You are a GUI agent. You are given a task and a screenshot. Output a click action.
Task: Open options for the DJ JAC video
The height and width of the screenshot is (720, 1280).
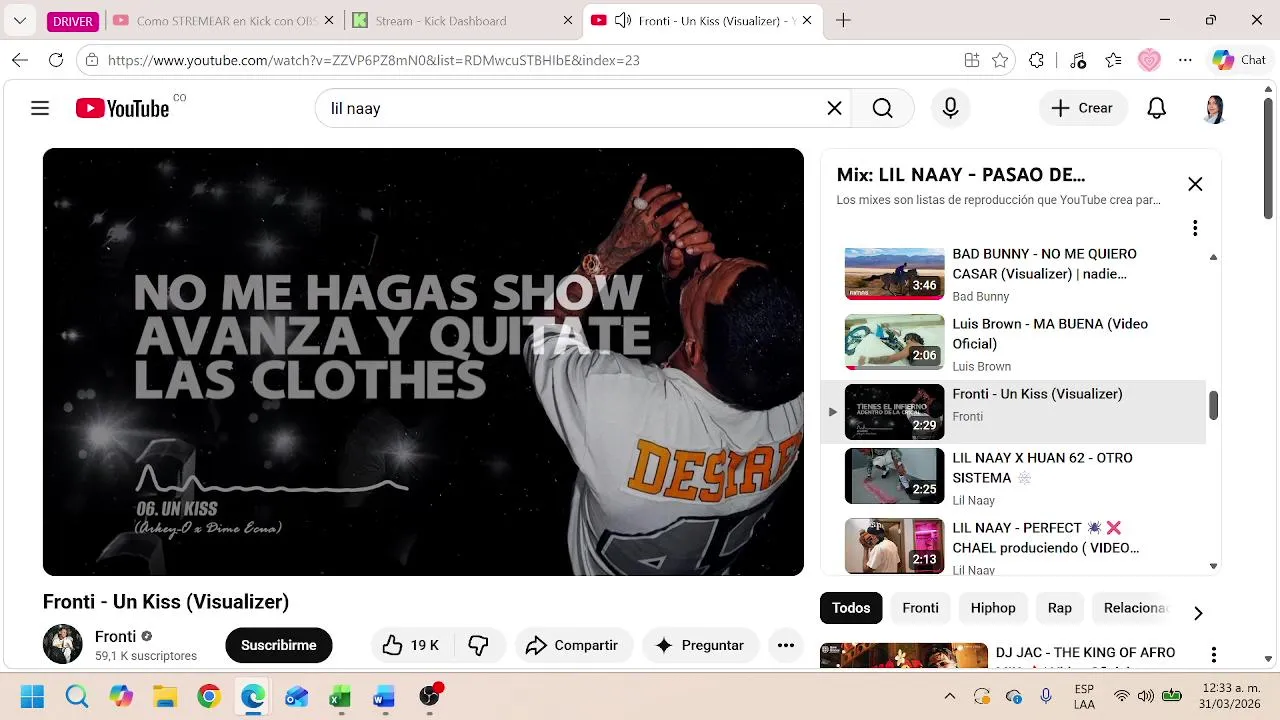click(x=1214, y=655)
